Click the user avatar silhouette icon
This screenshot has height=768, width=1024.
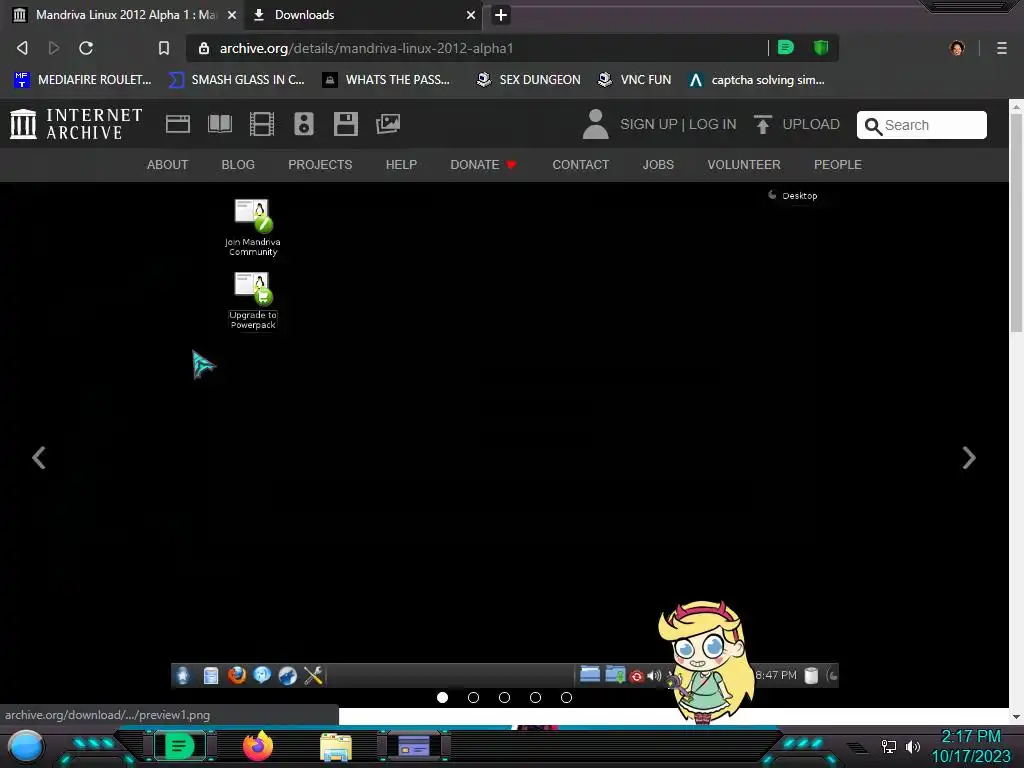click(x=595, y=124)
